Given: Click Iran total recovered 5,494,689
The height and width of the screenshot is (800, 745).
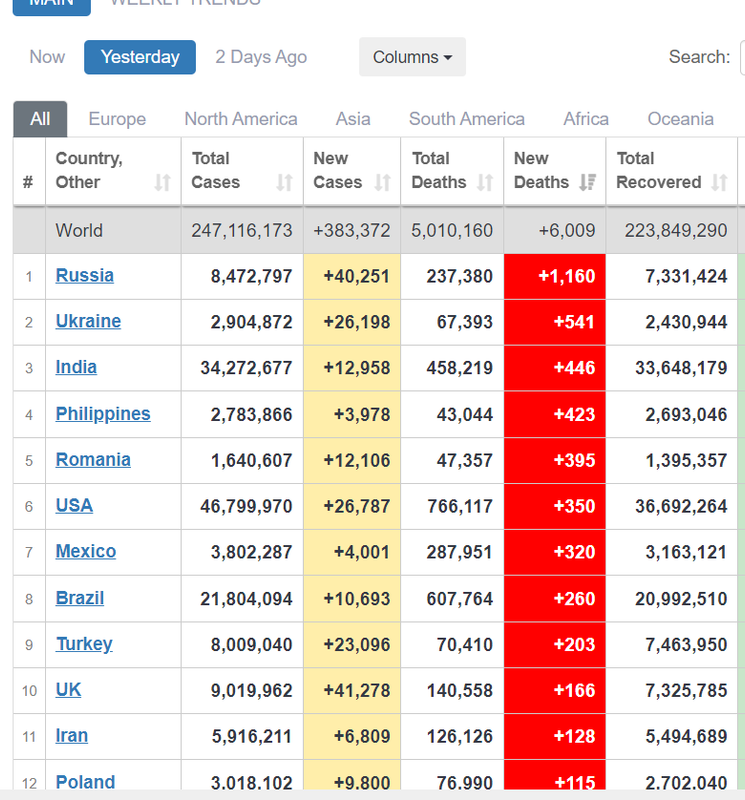Looking at the screenshot, I should click(x=686, y=736).
